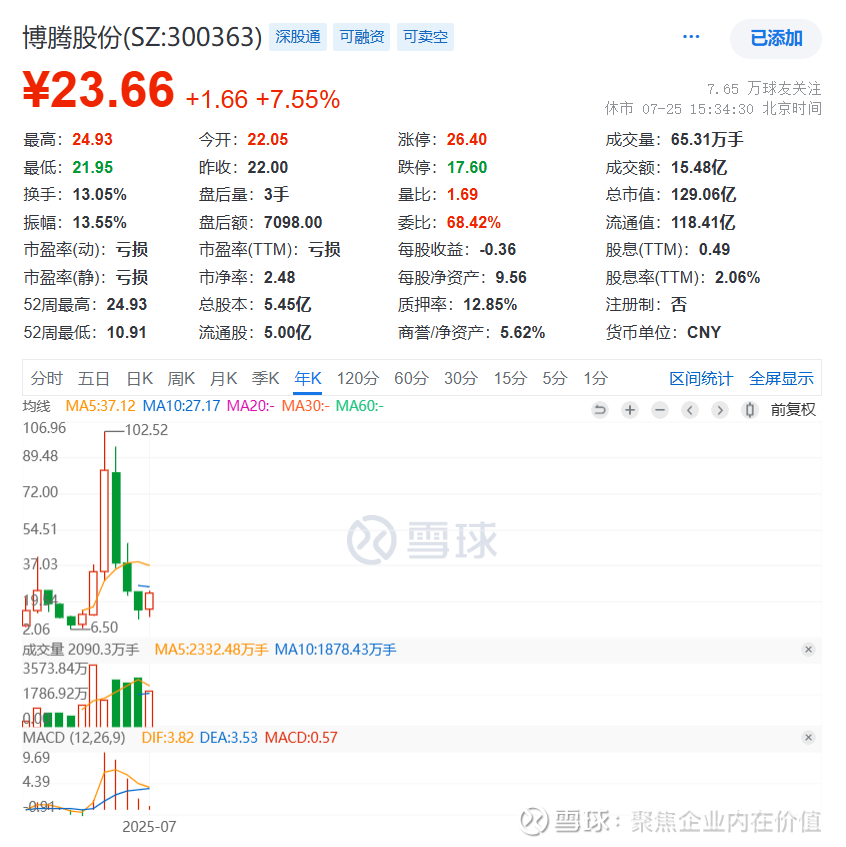Click the MA10:27.17 indicator value
This screenshot has height=847, width=846.
click(182, 406)
